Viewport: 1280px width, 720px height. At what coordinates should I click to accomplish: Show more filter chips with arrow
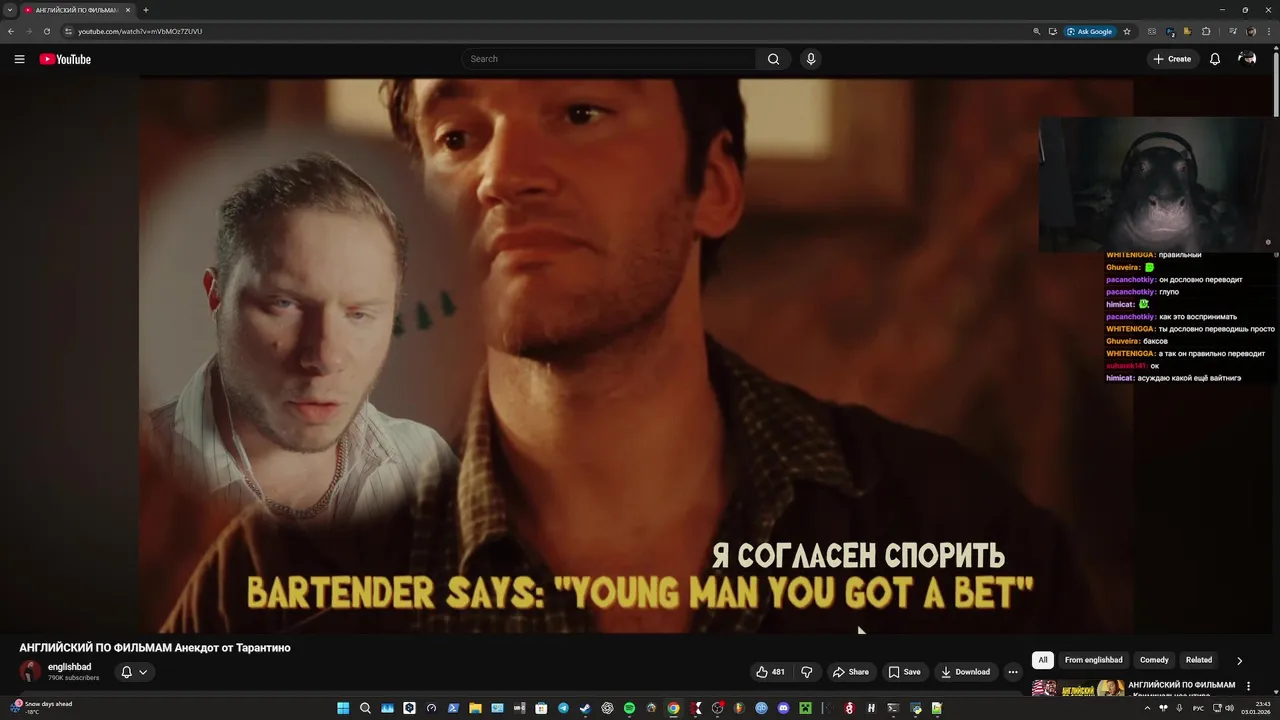pyautogui.click(x=1240, y=660)
